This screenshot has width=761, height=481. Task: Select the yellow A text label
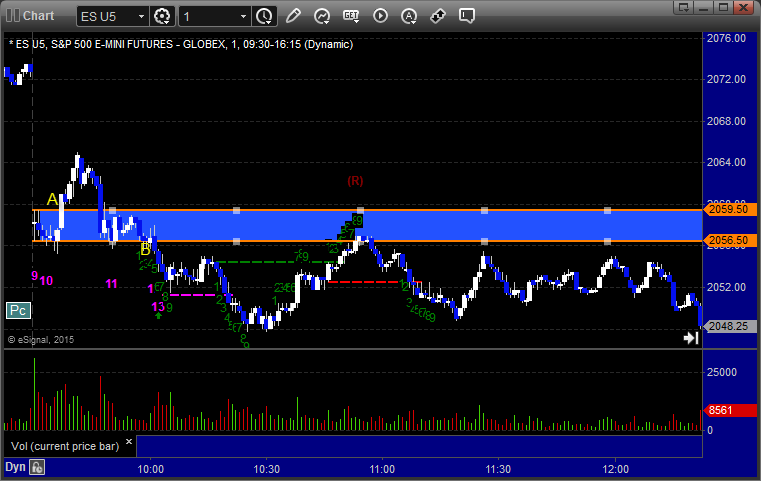(52, 199)
